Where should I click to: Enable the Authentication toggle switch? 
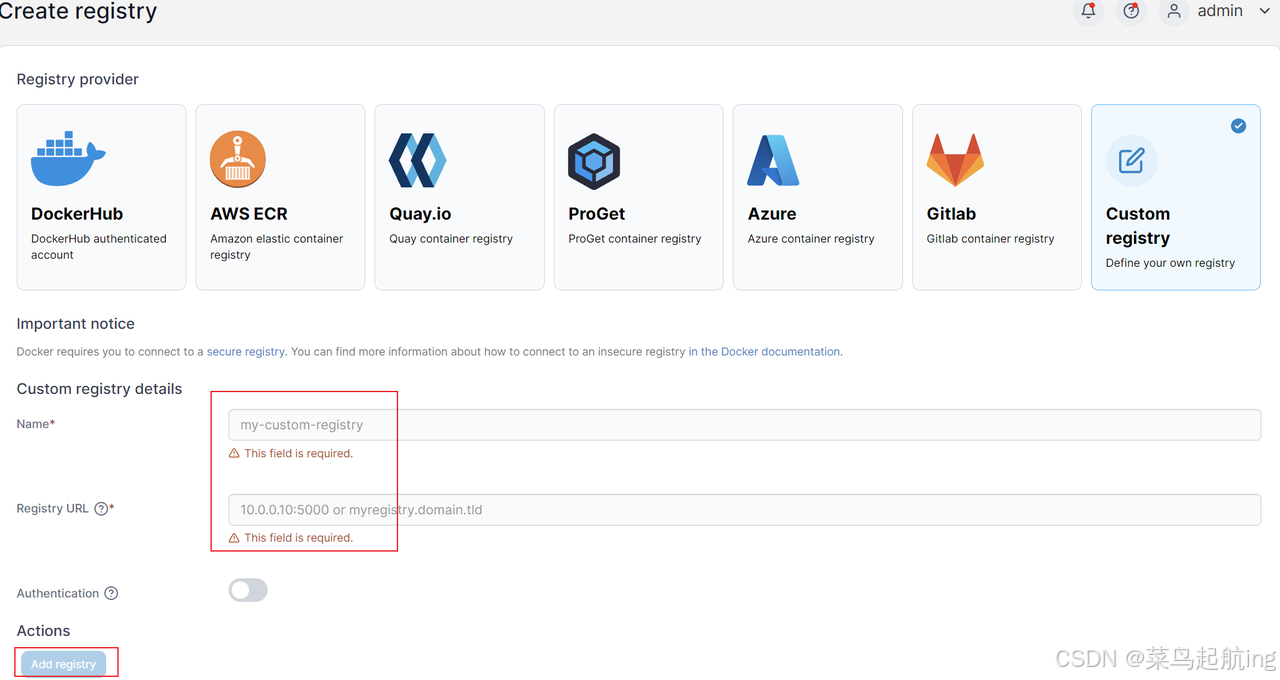coord(248,590)
